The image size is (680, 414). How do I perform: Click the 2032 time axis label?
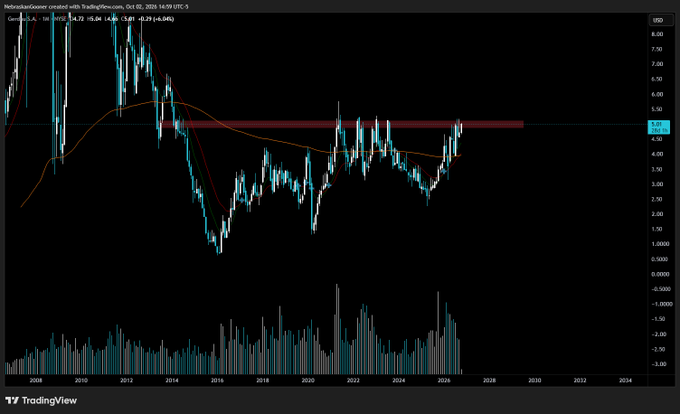(580, 381)
